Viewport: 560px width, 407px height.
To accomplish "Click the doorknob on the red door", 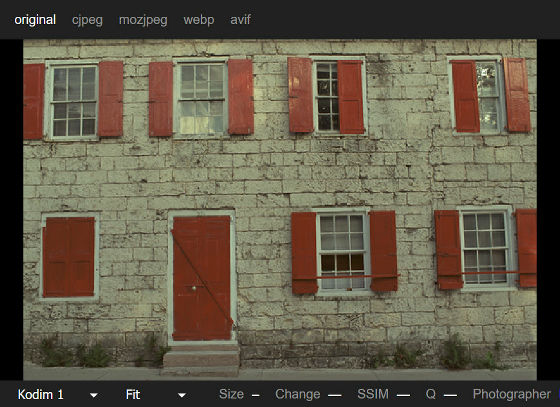I will (194, 288).
